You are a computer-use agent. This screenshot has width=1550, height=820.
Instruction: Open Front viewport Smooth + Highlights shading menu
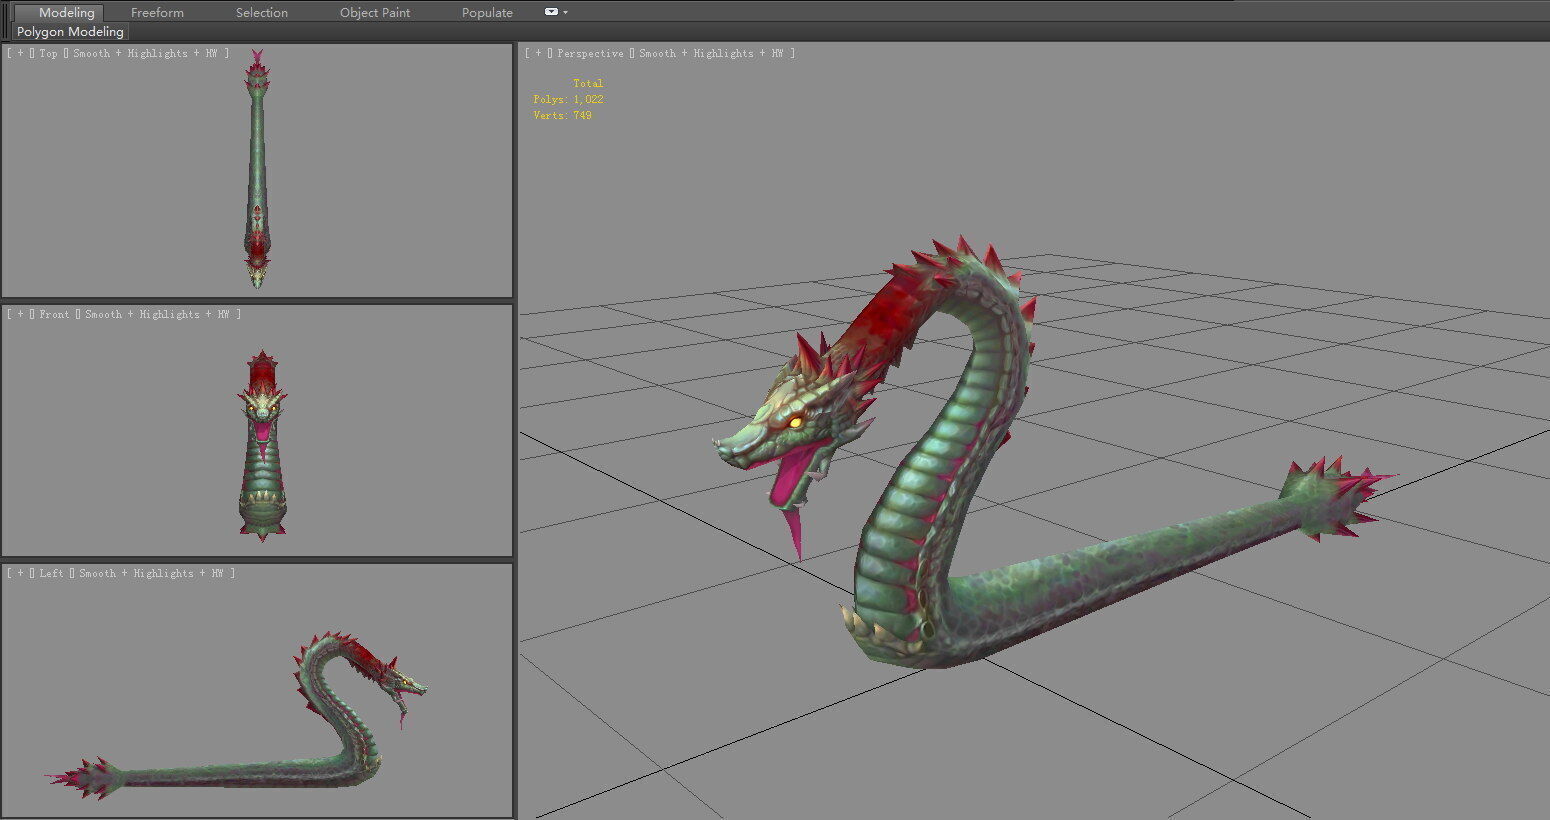pyautogui.click(x=157, y=314)
